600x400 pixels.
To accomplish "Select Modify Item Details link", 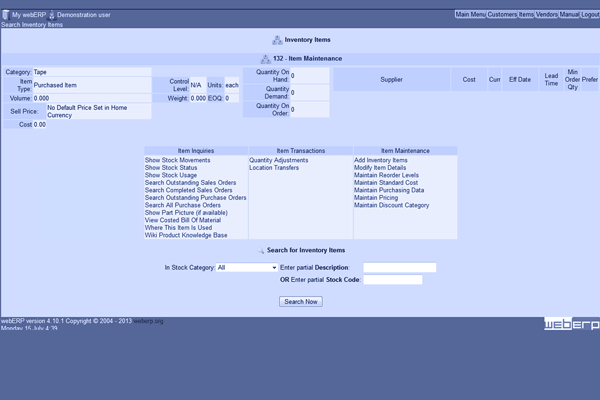I will pos(380,168).
